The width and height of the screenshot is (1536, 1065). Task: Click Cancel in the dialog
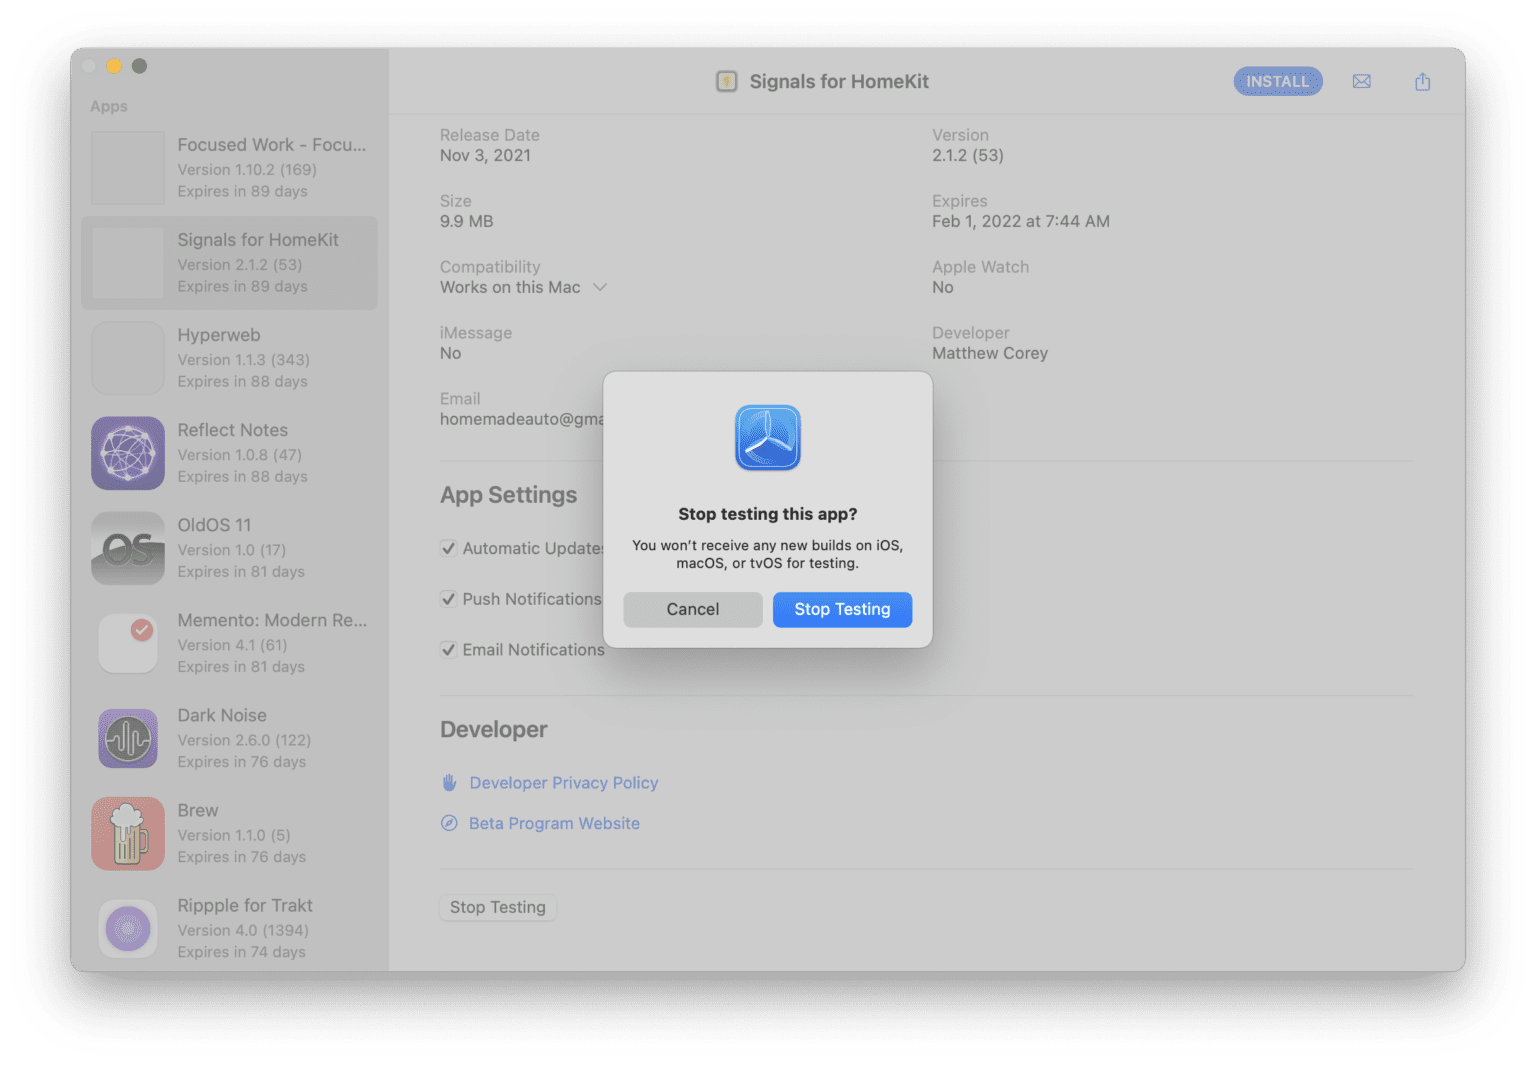(x=692, y=609)
